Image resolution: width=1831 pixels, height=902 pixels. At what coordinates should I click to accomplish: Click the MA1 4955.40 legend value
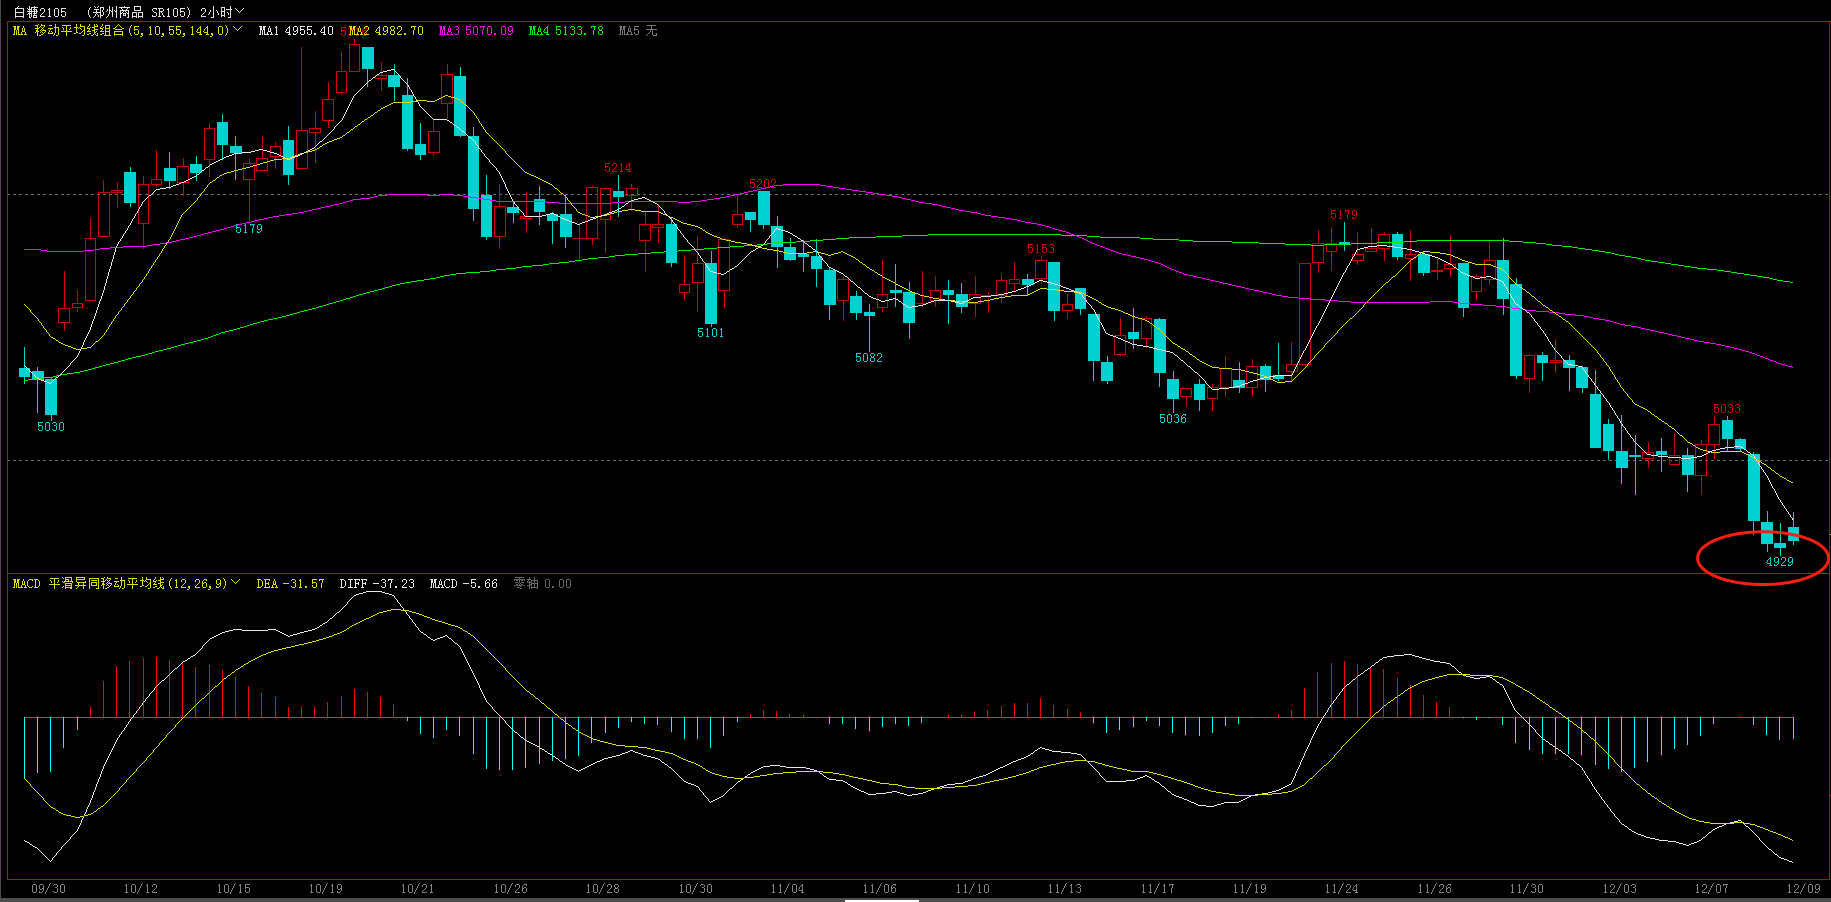296,31
